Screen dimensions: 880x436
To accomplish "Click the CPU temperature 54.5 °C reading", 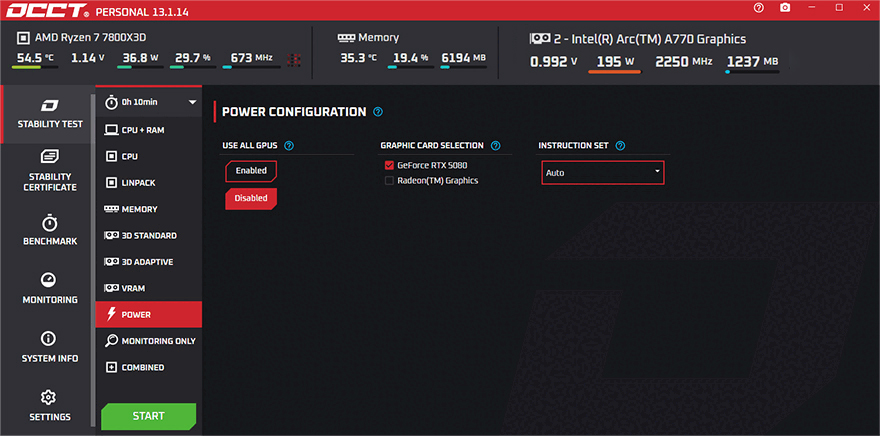I will 35,58.
